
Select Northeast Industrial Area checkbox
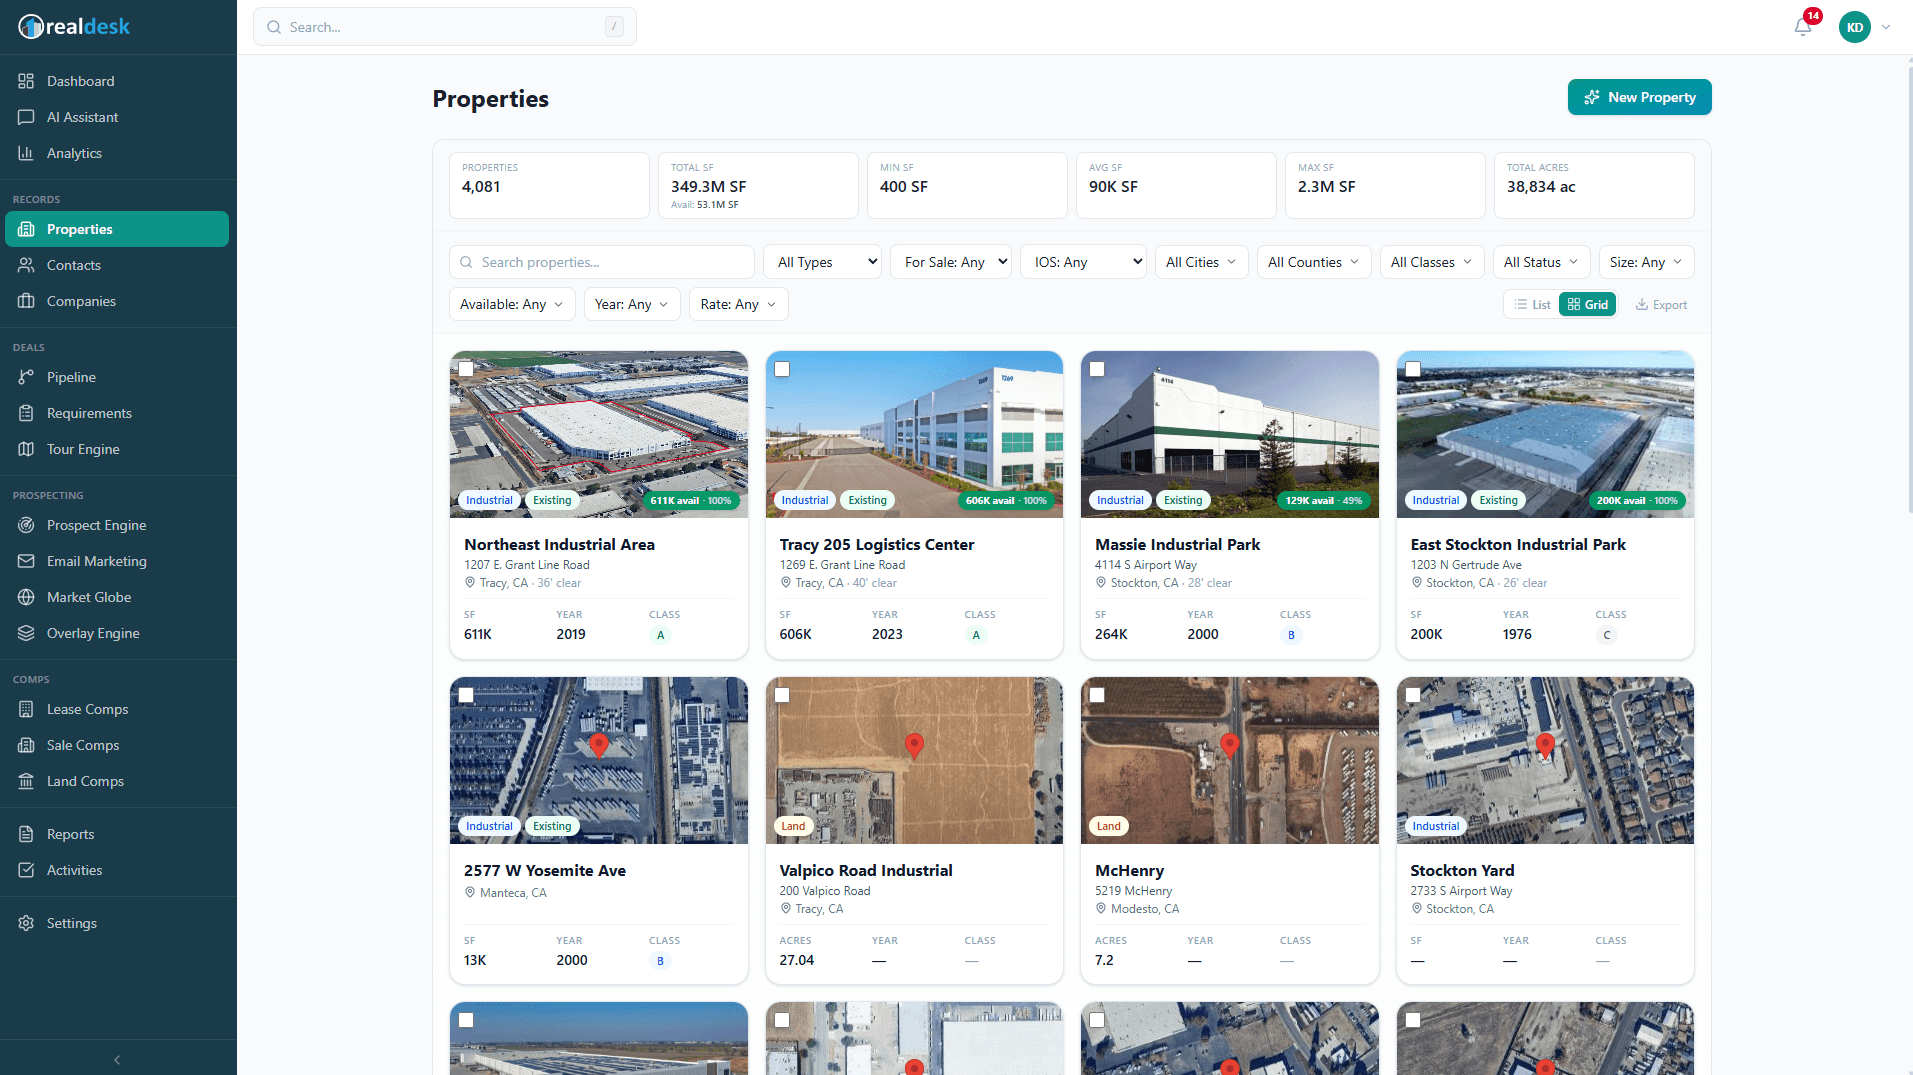coord(466,369)
